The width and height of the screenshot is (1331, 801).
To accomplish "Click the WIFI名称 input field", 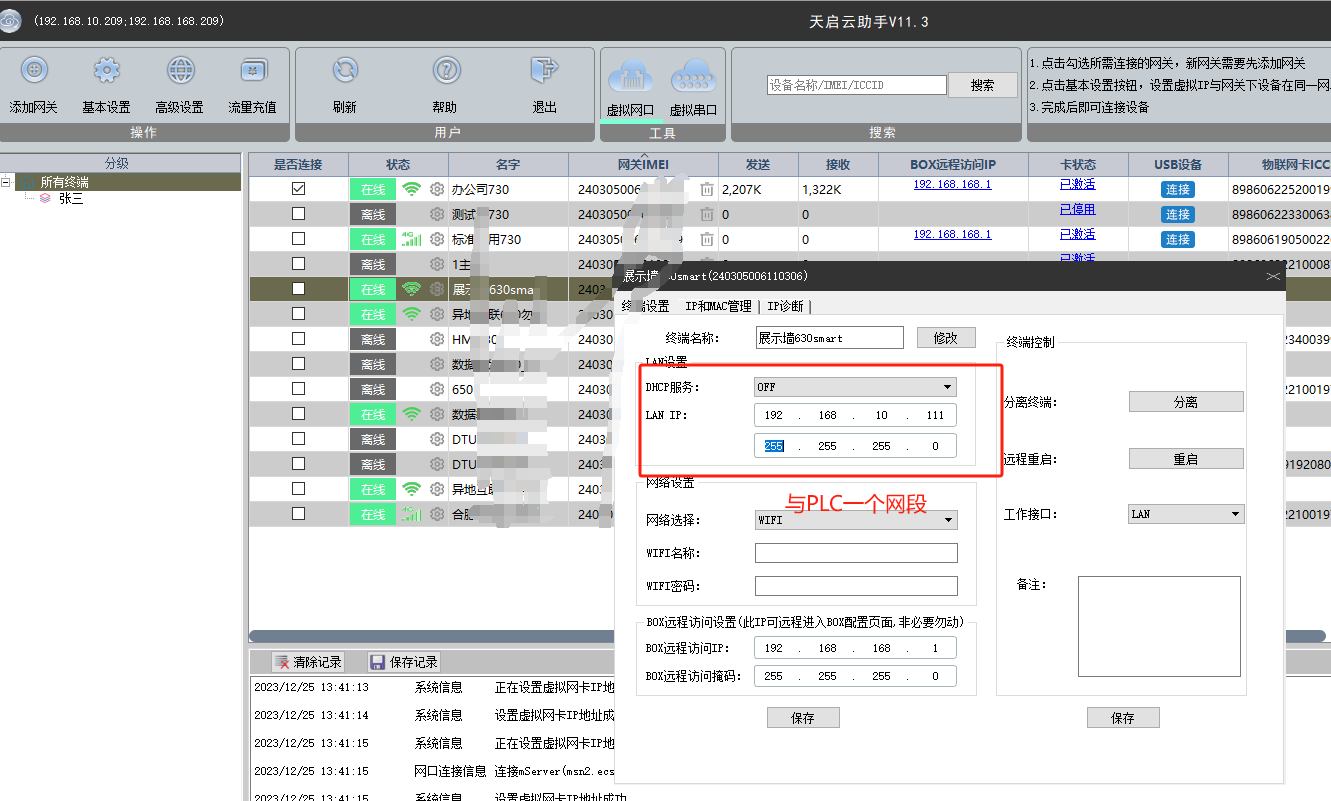I will point(856,553).
